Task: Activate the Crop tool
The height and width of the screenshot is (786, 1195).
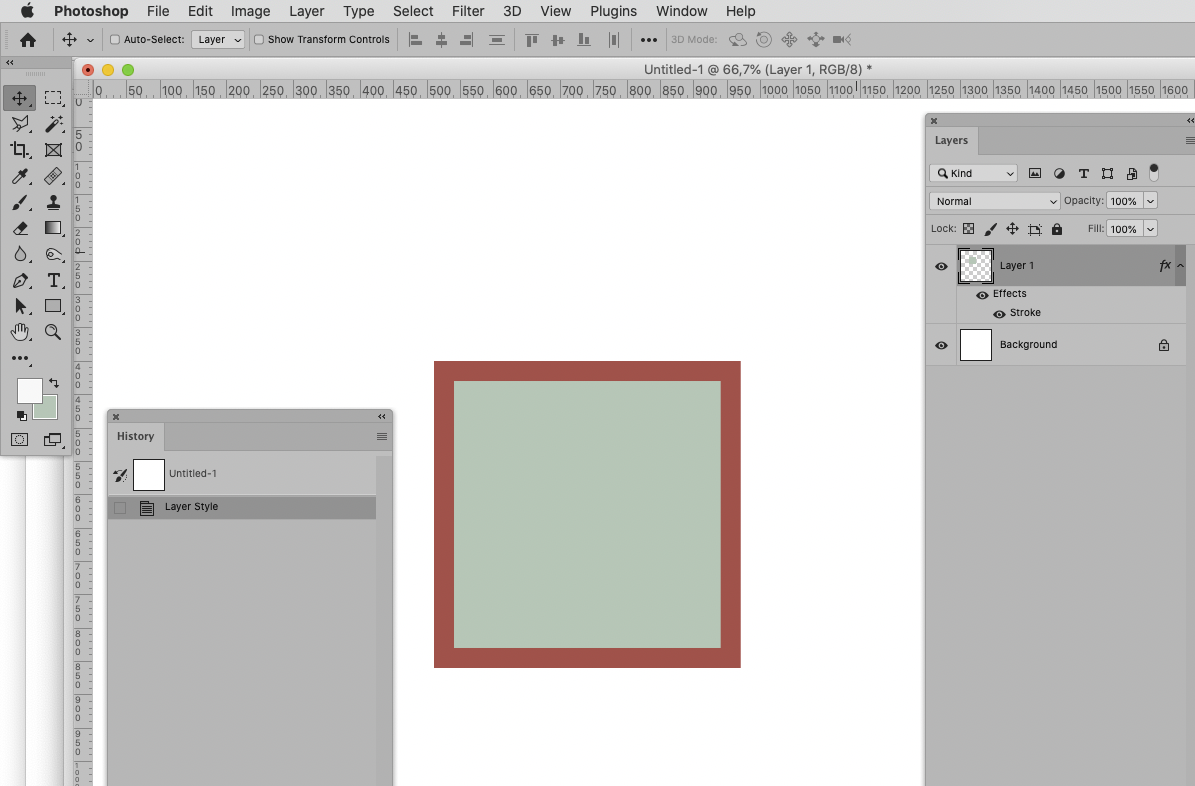Action: (20, 150)
